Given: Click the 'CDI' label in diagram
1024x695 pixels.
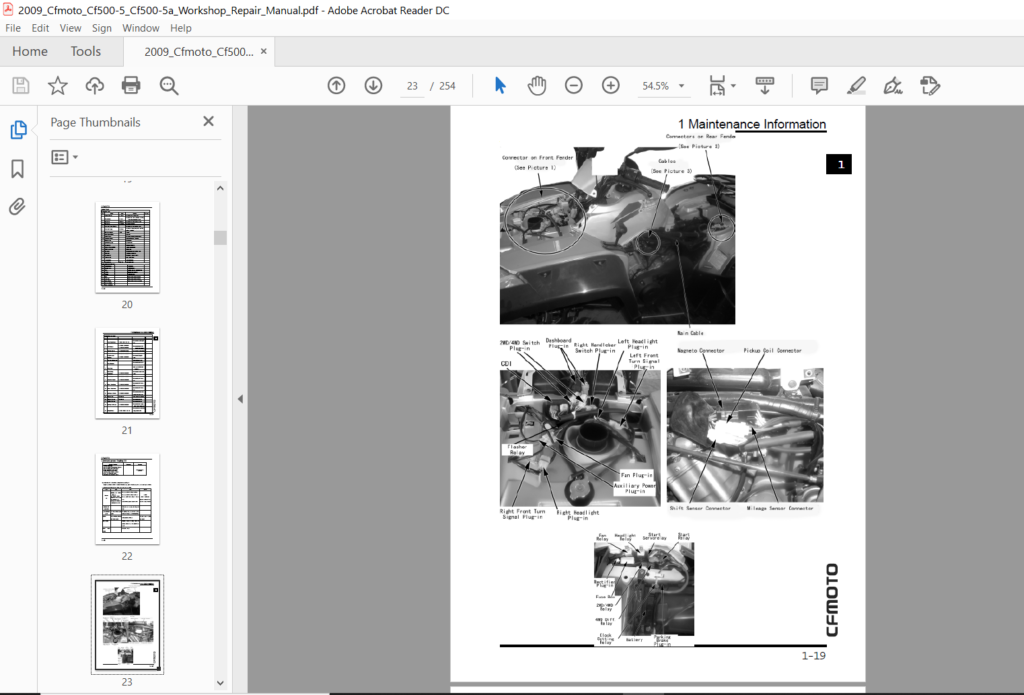Looking at the screenshot, I should [x=506, y=364].
